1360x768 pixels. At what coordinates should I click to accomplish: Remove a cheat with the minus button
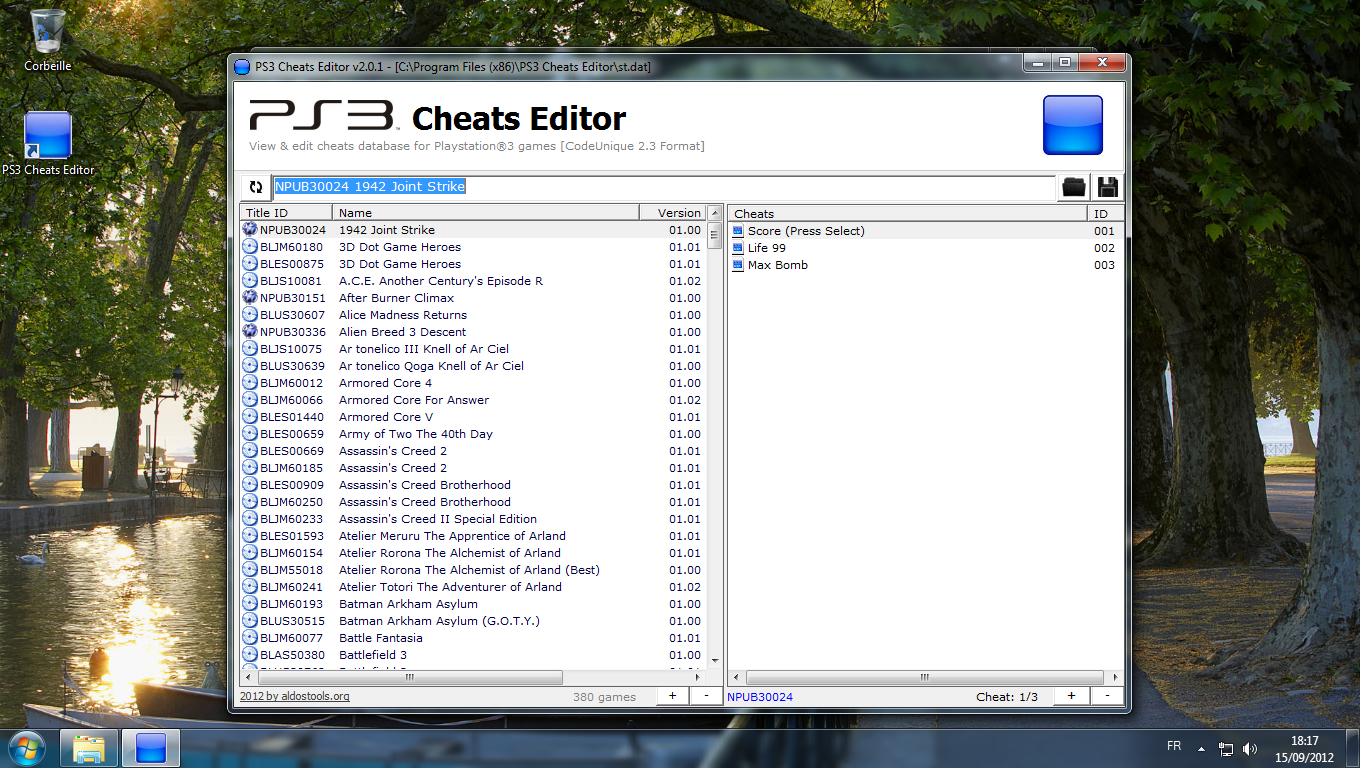point(1107,696)
